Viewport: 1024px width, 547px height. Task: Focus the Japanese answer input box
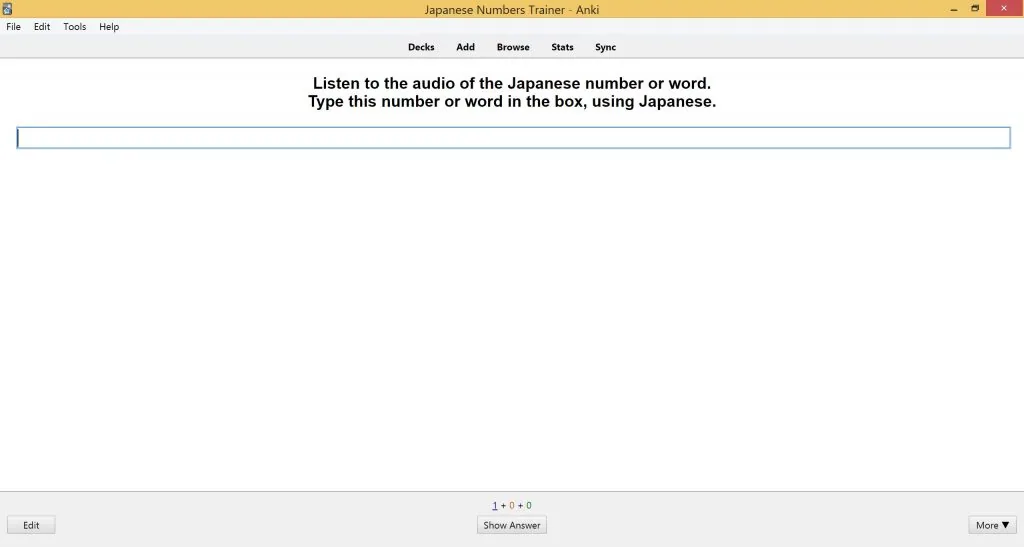tap(513, 138)
